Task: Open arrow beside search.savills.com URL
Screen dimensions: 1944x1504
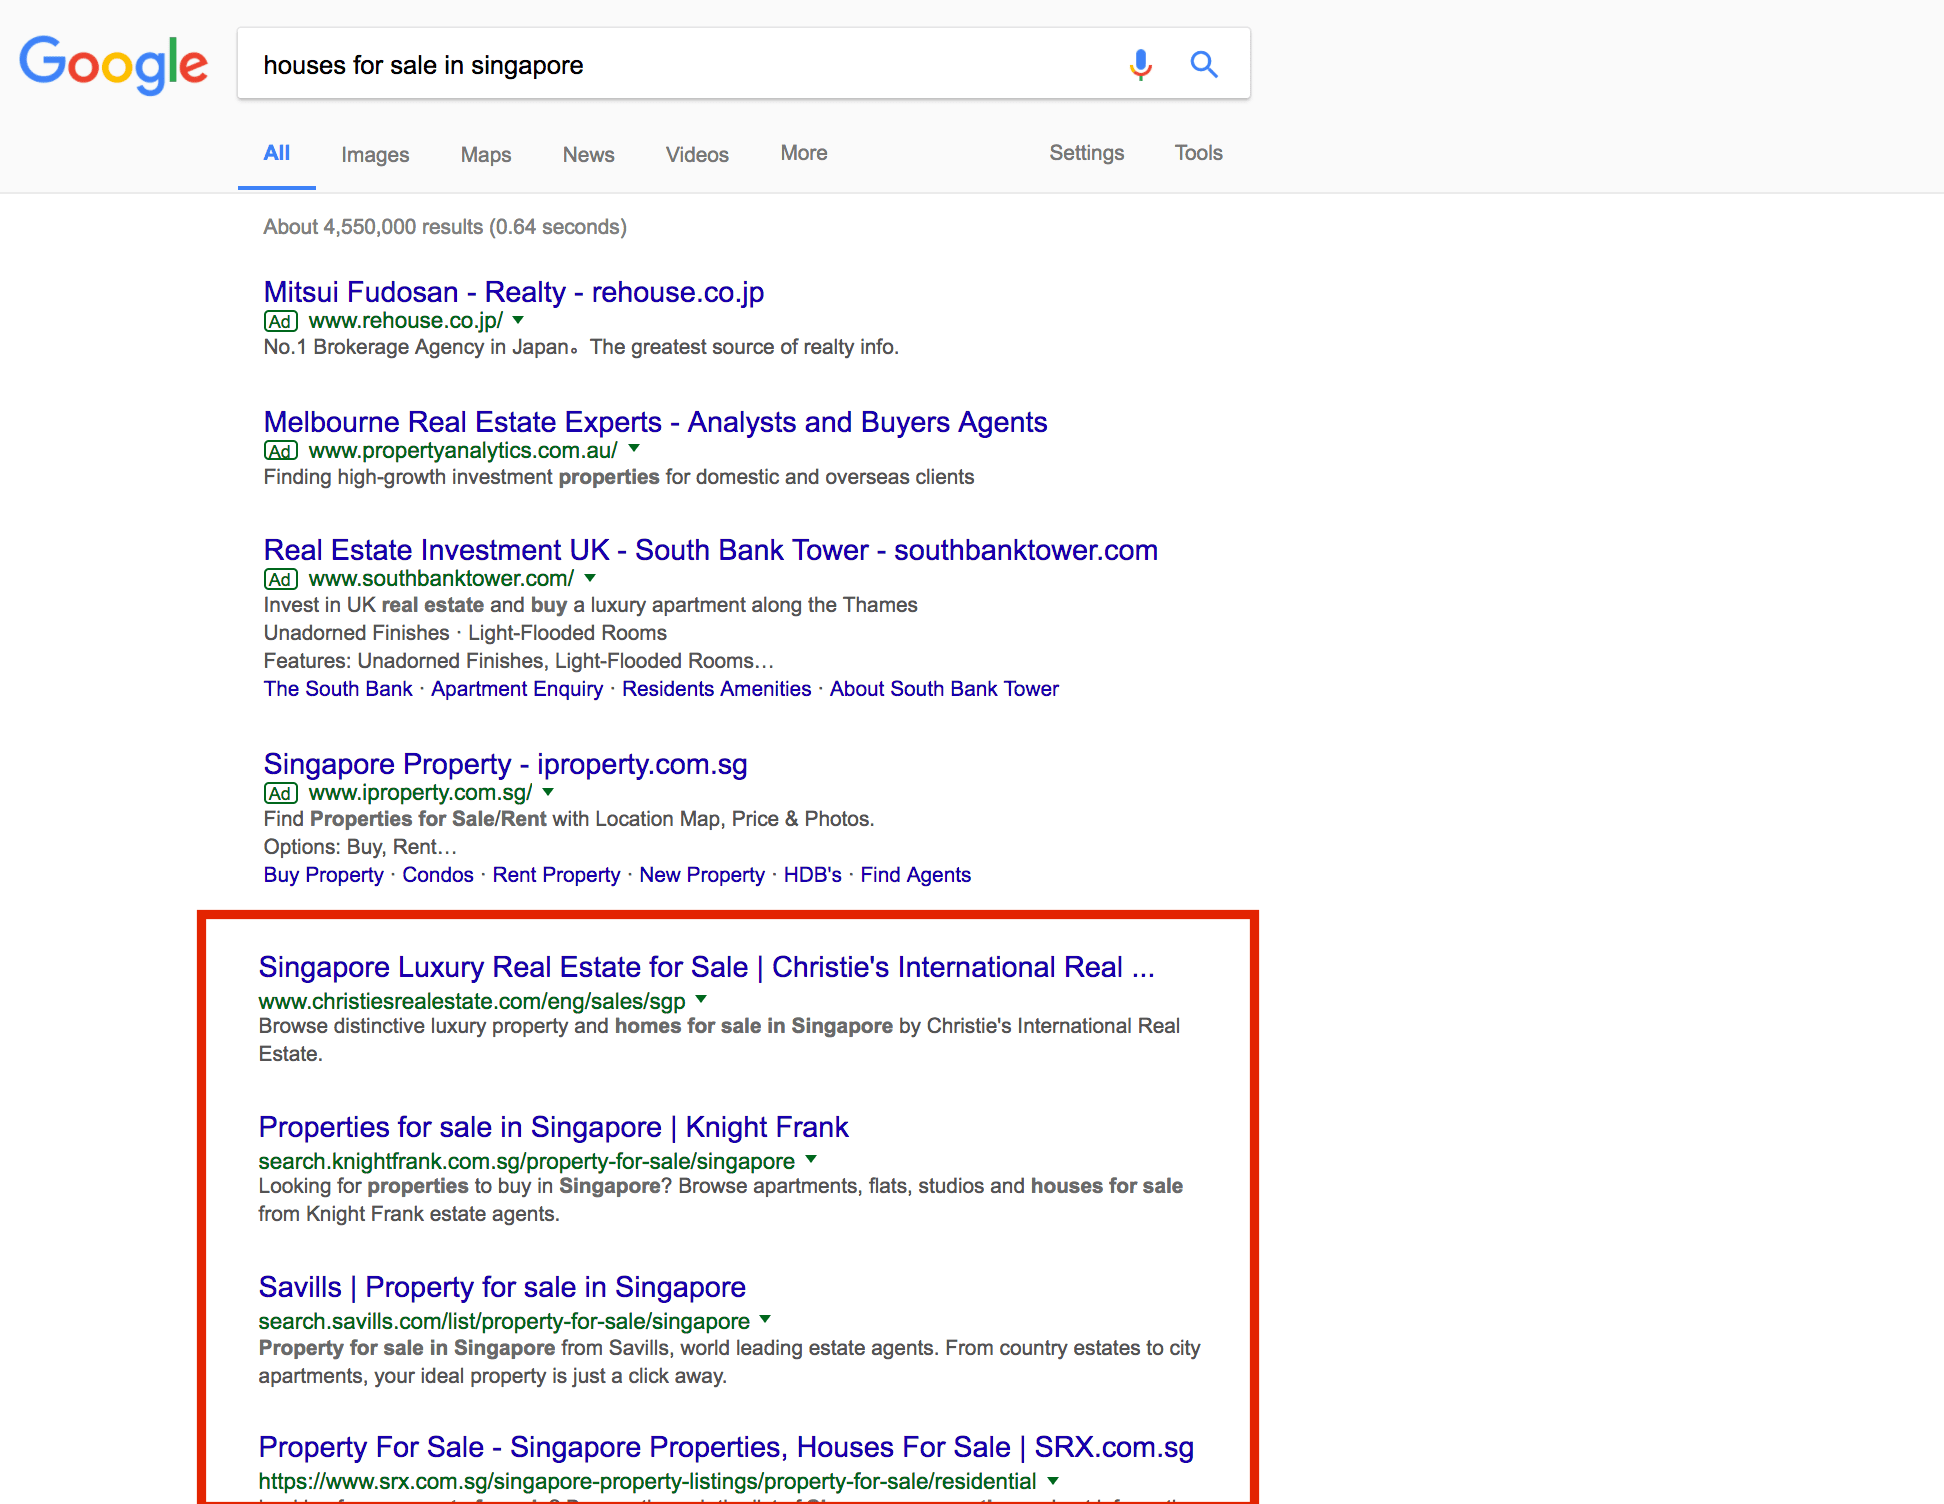Action: coord(765,1320)
